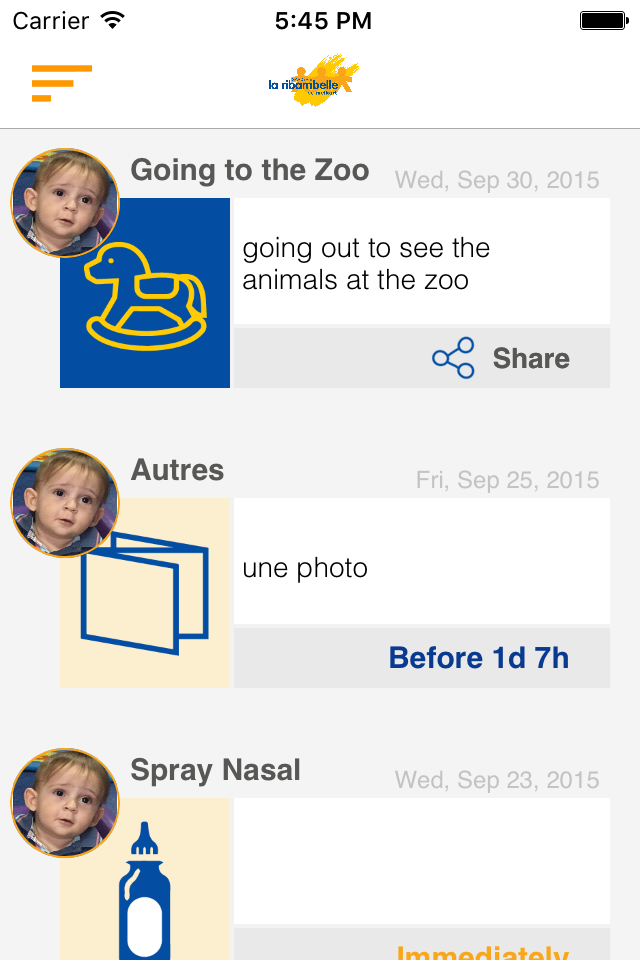Open the orange hamburger menu
The image size is (640, 960).
[x=61, y=83]
